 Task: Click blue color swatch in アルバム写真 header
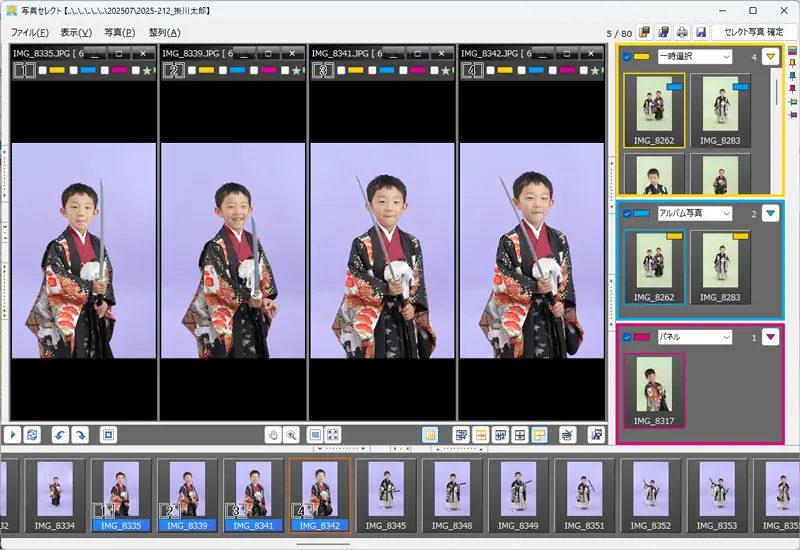point(641,213)
